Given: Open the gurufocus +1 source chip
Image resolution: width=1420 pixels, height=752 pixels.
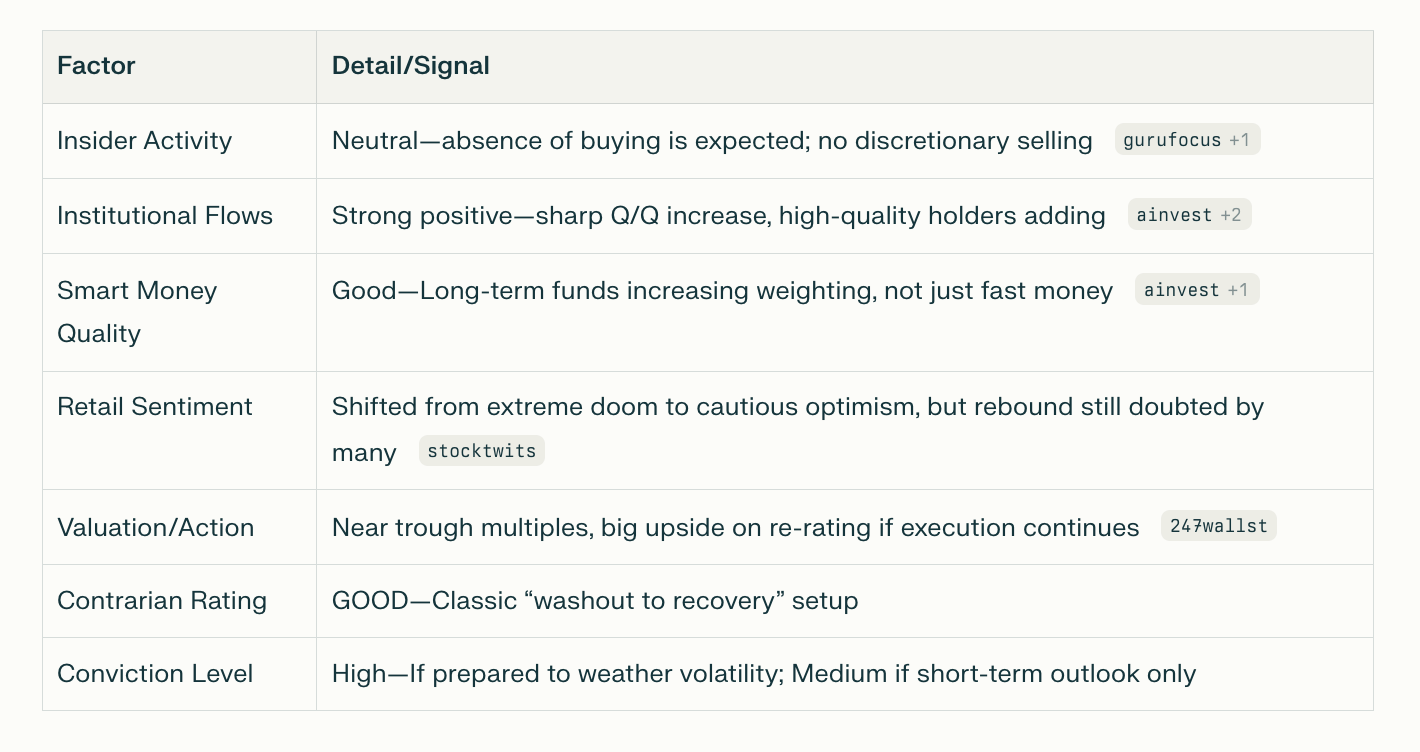Looking at the screenshot, I should point(1187,140).
